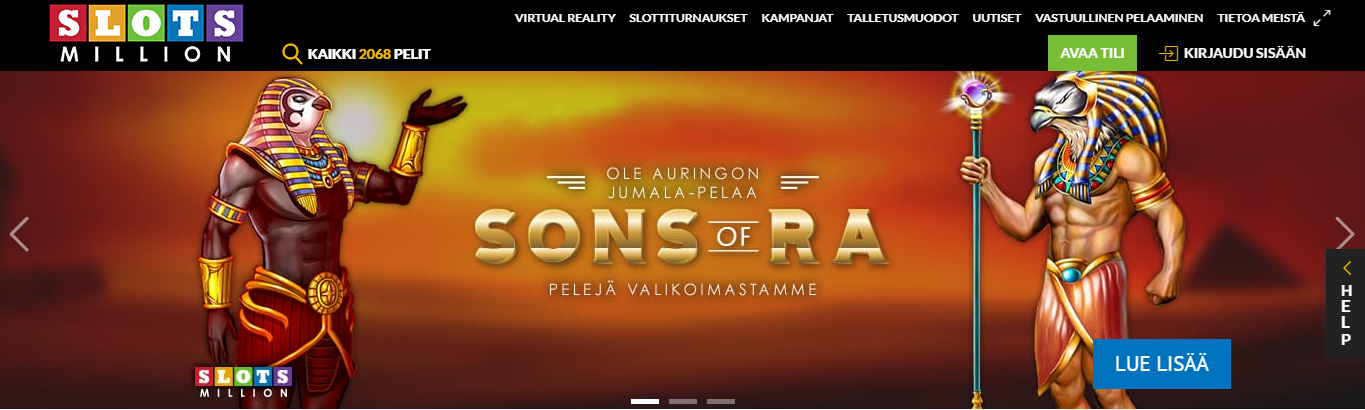Go to the Kampanjat page
The width and height of the screenshot is (1365, 410).
click(797, 18)
